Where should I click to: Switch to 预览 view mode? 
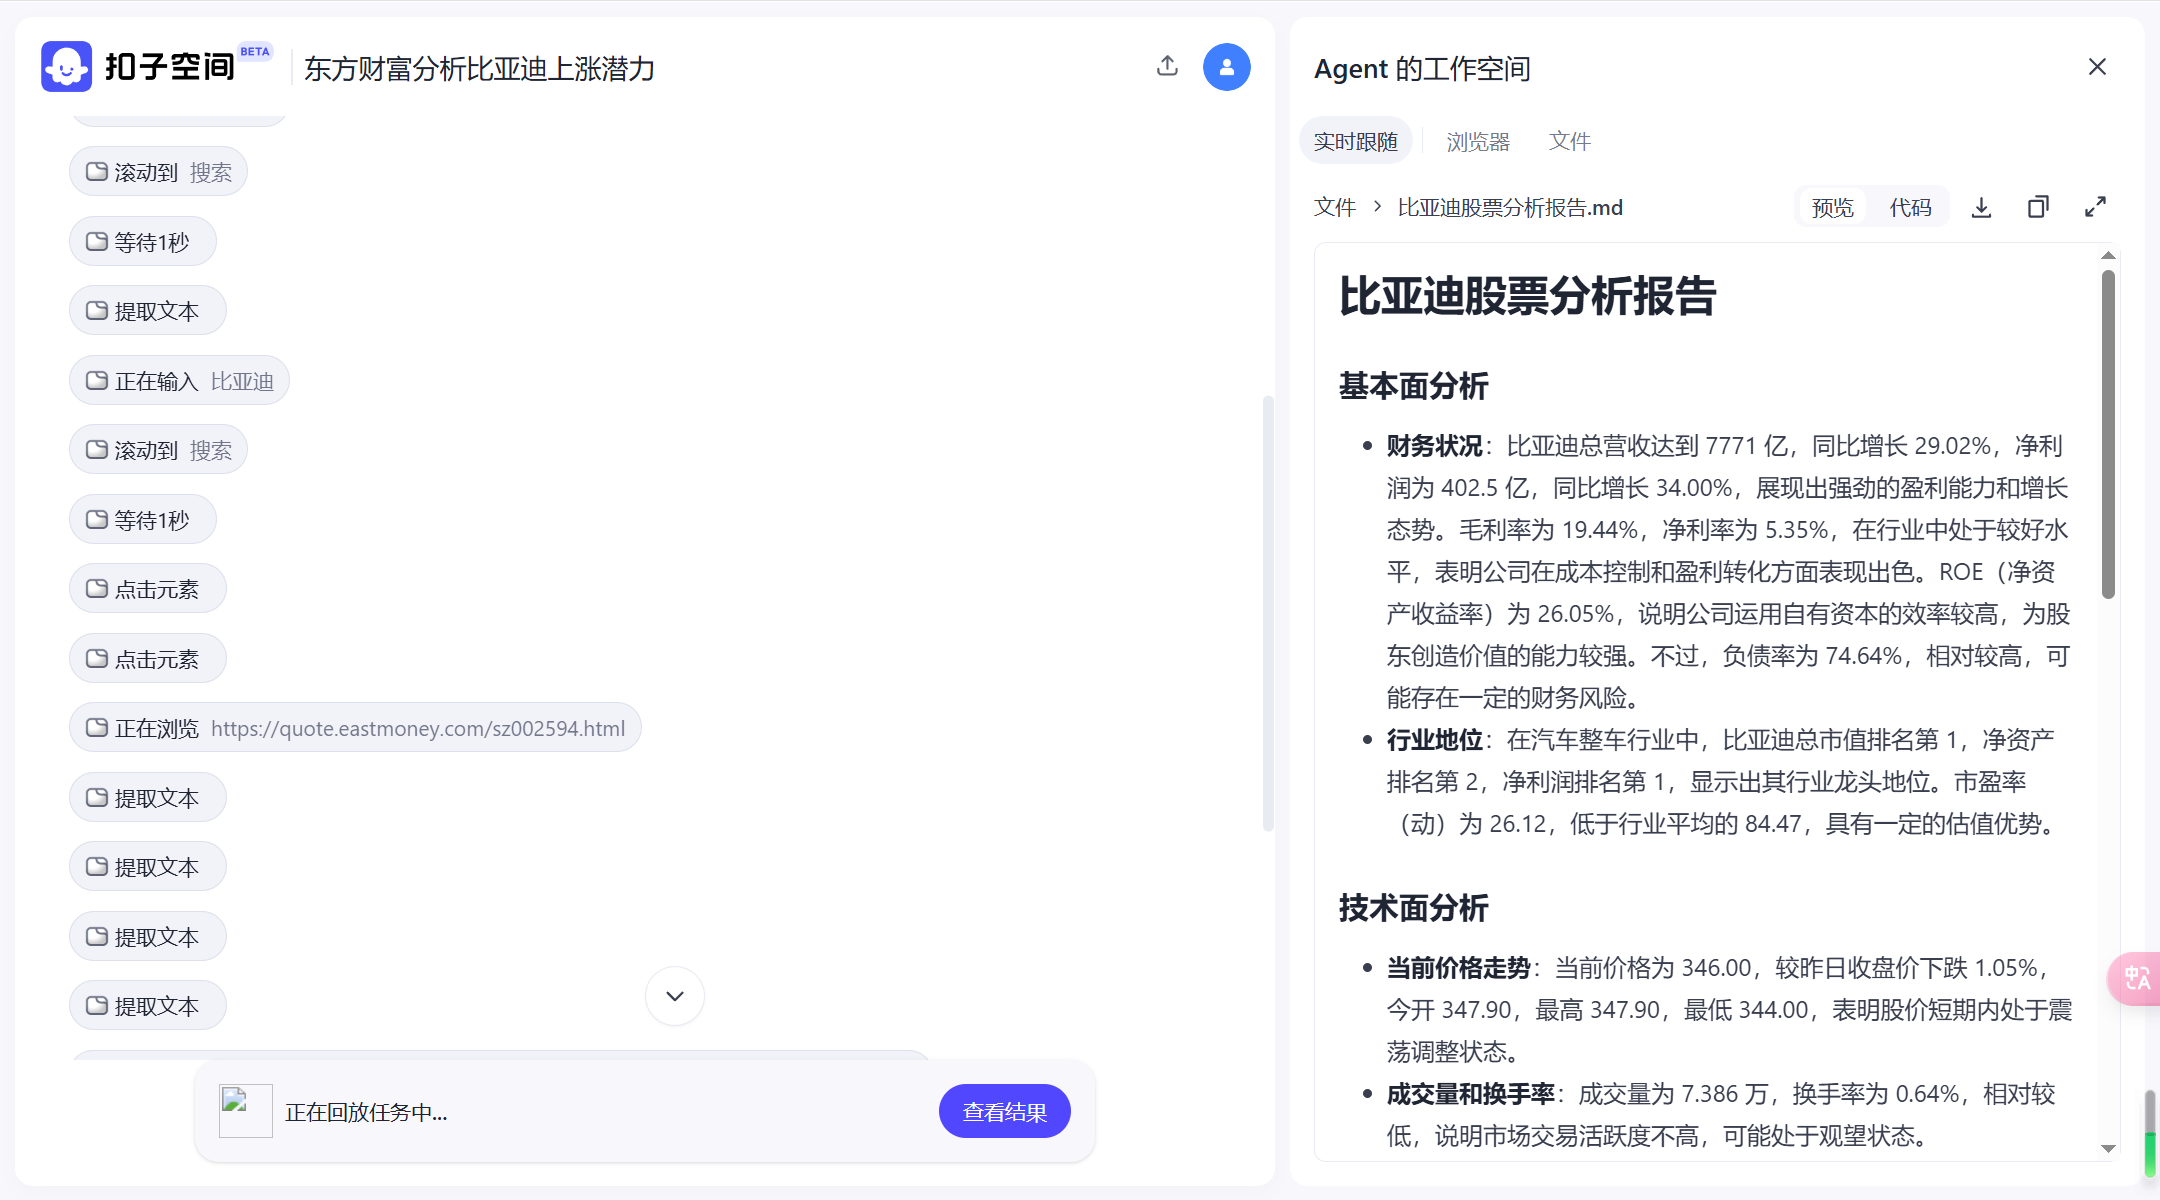[x=1832, y=207]
